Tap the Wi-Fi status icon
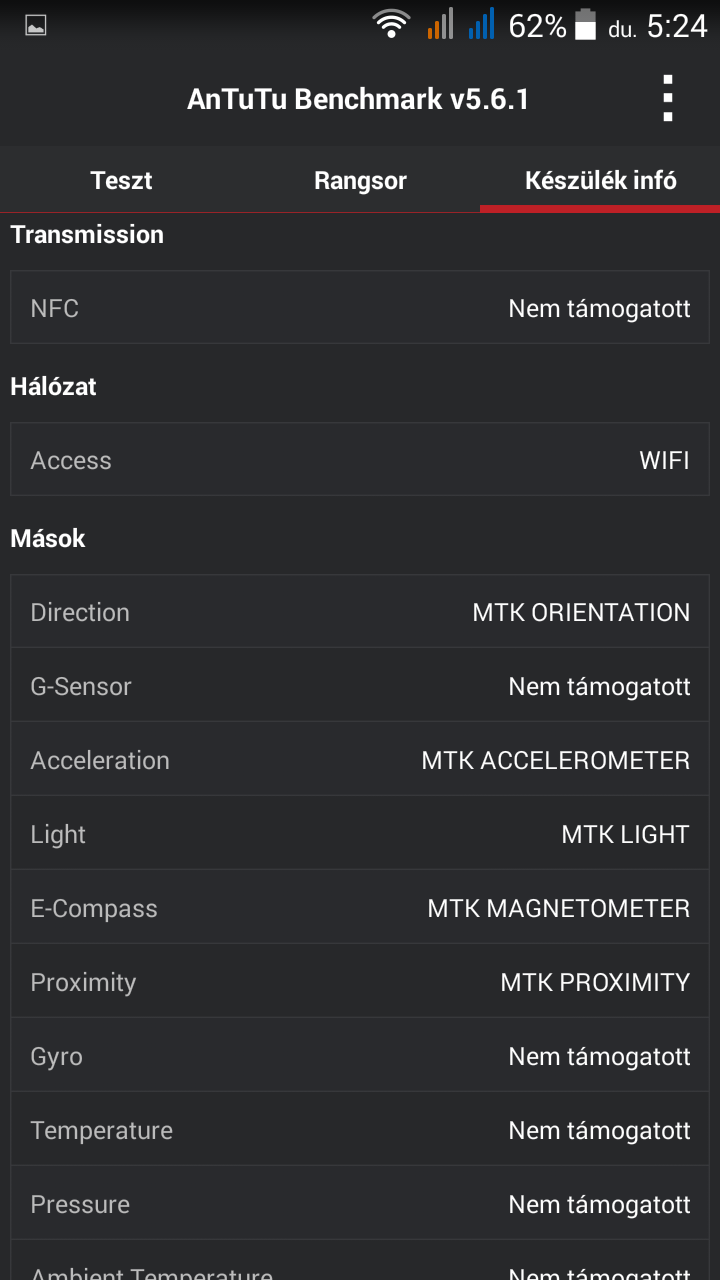The height and width of the screenshot is (1280, 720). (x=391, y=24)
